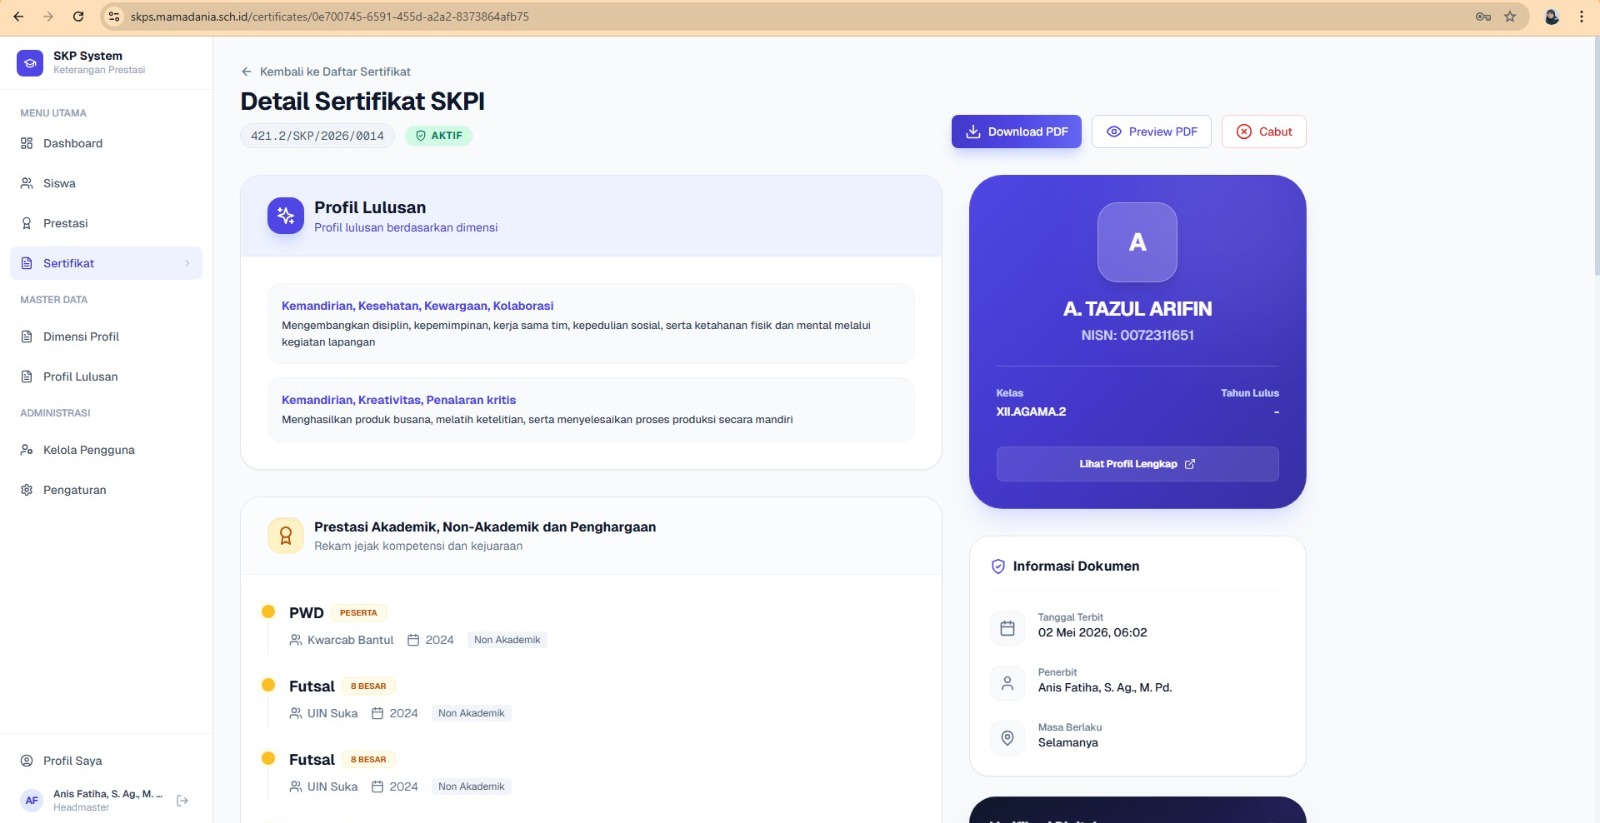Click the PWD achievement title
The height and width of the screenshot is (823, 1600).
[x=306, y=613]
